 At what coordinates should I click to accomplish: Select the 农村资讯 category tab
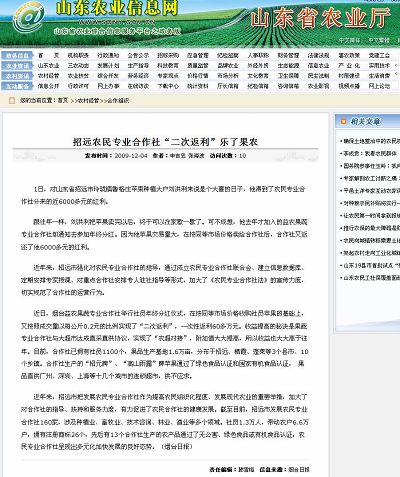coord(18,76)
